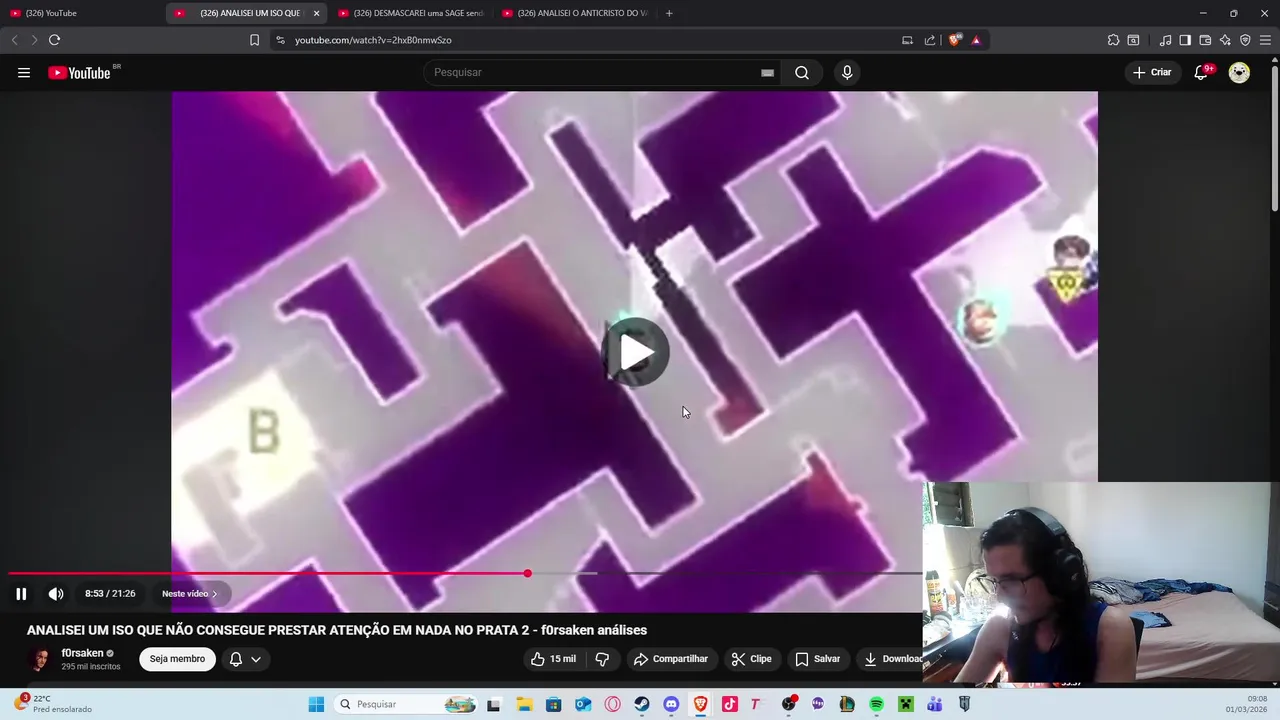Mute the video volume speaker icon

56,593
